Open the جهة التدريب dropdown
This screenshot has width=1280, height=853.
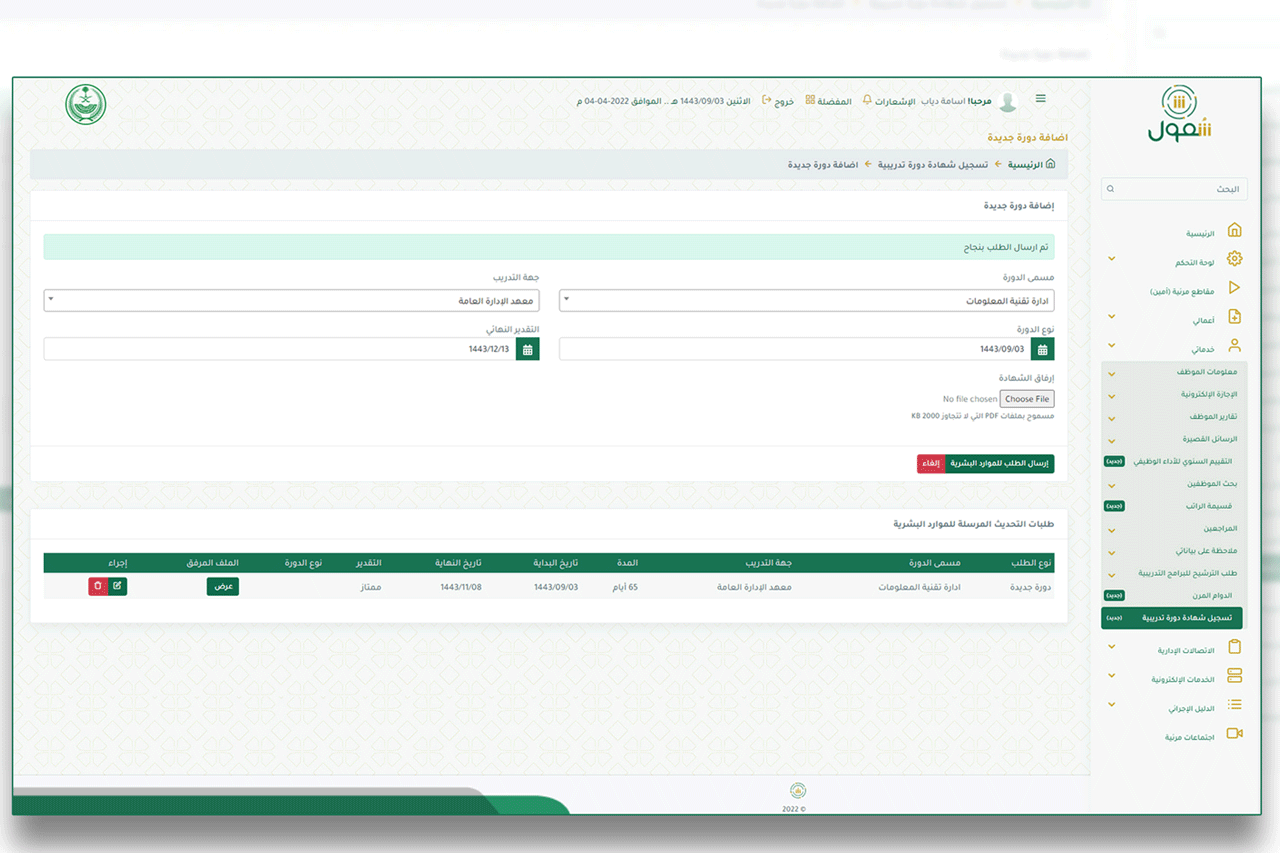tap(292, 301)
